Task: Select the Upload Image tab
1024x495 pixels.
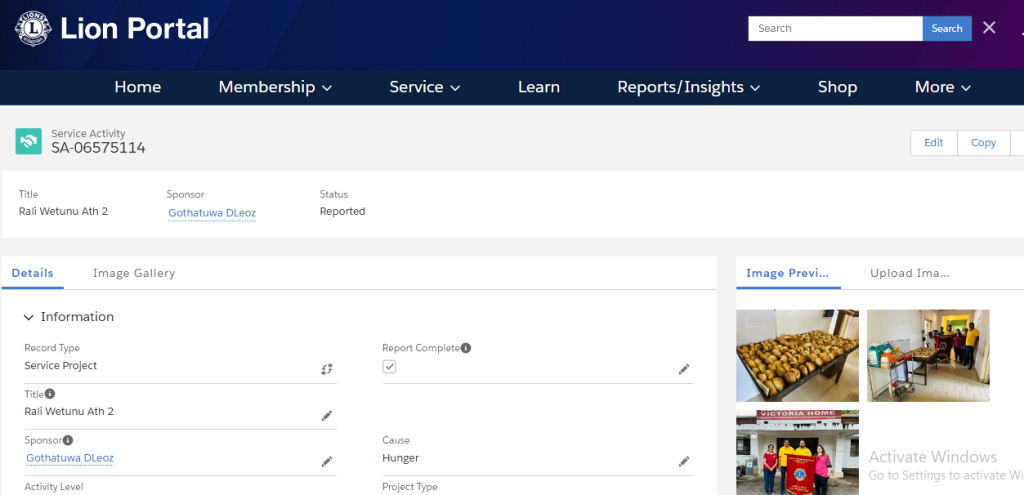Action: coord(909,273)
